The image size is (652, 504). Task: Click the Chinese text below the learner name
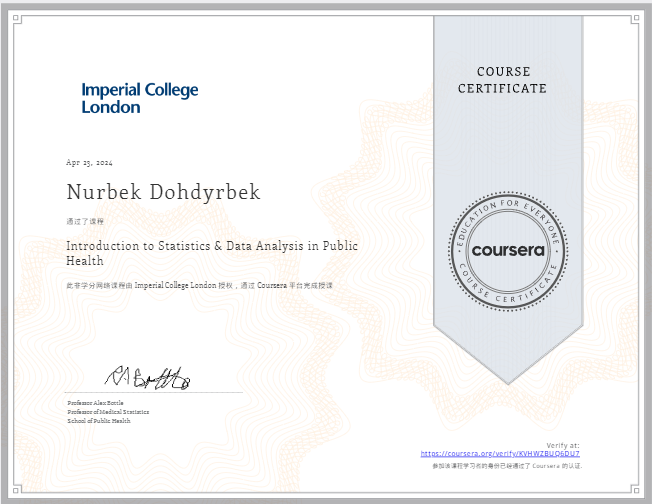click(85, 221)
